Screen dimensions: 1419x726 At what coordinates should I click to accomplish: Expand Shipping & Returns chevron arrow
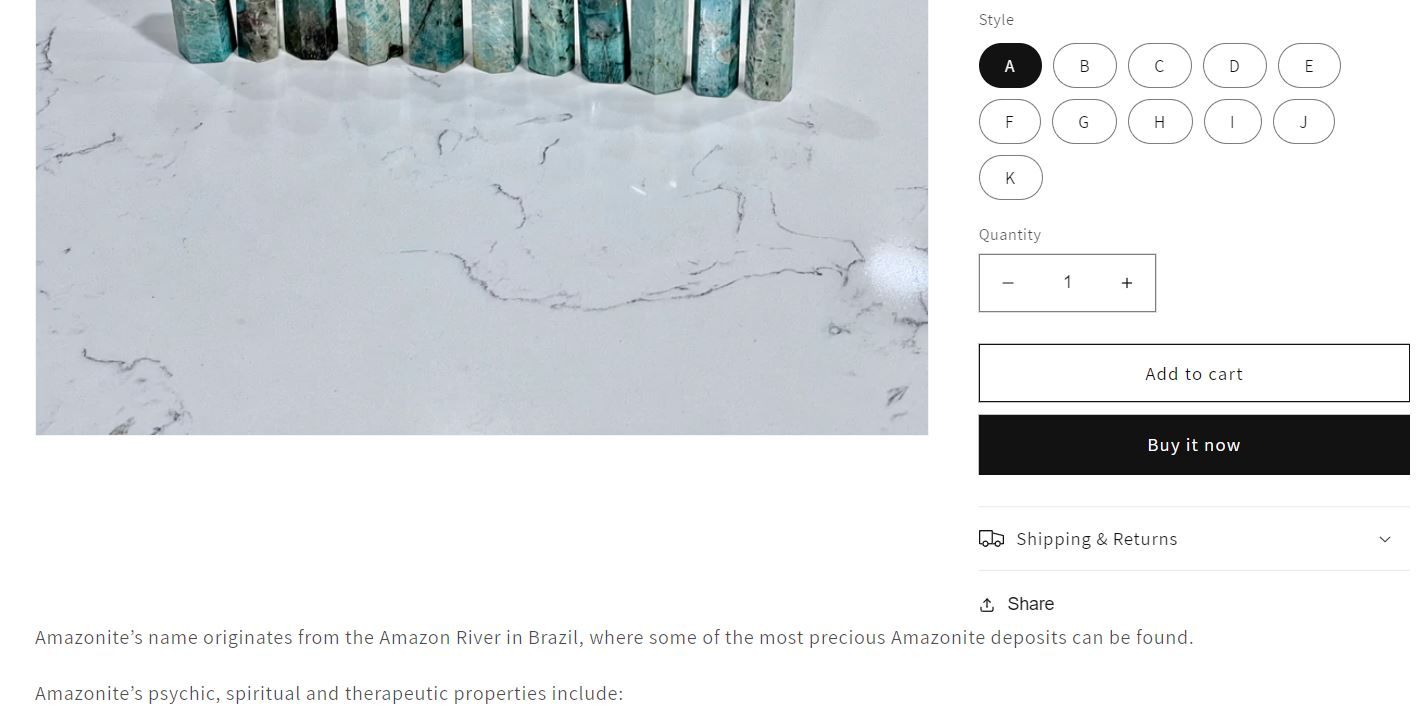1385,539
